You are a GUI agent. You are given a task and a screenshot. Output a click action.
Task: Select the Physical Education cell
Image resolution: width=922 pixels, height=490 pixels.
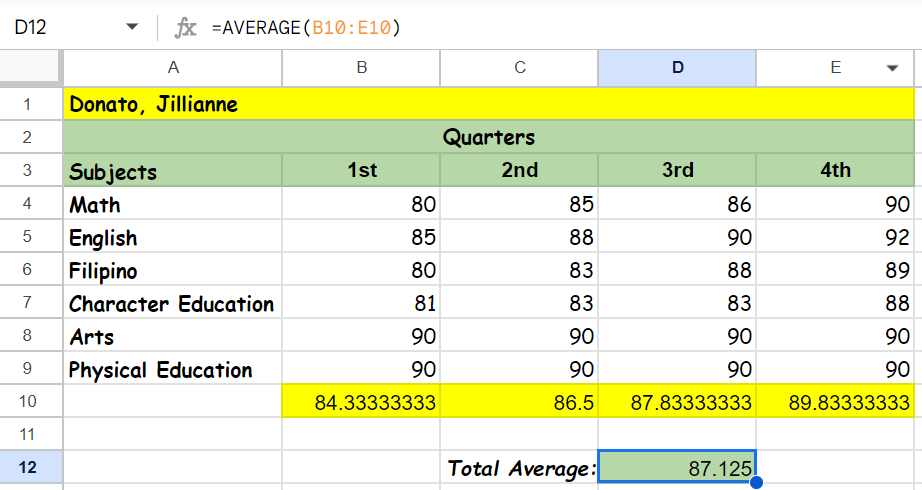tap(172, 368)
